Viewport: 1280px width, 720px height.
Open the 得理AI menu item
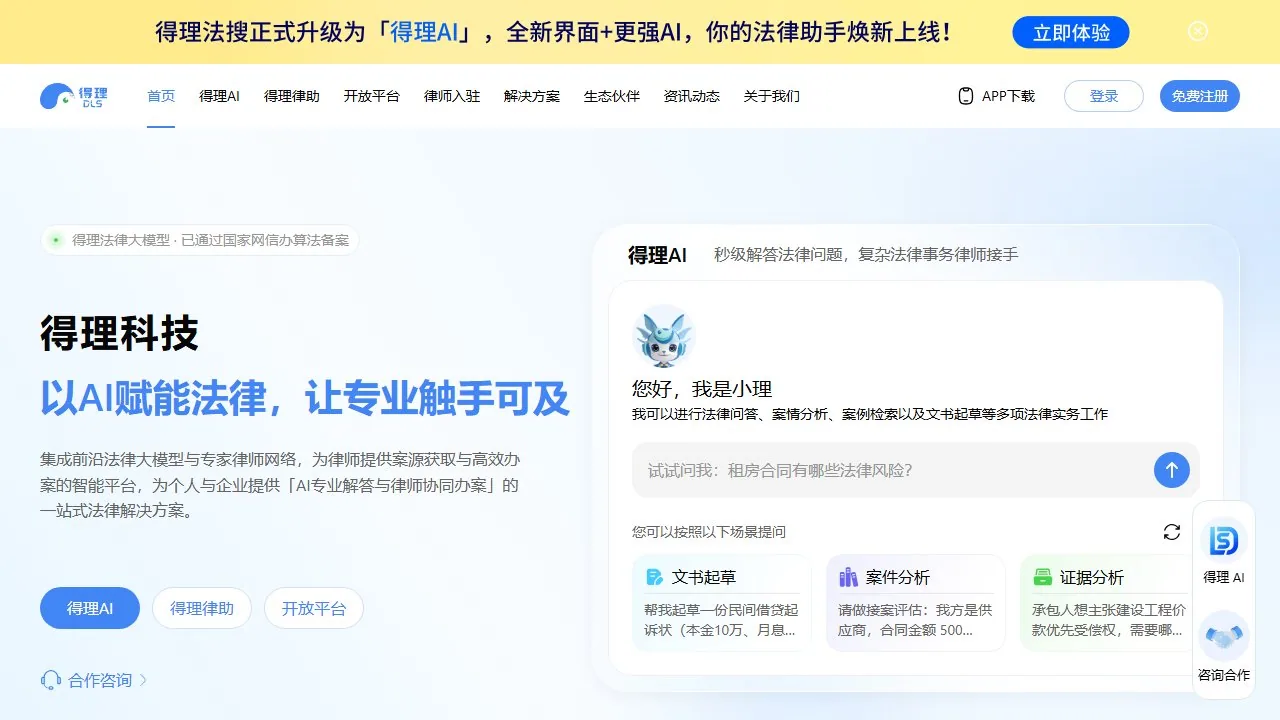[x=219, y=96]
